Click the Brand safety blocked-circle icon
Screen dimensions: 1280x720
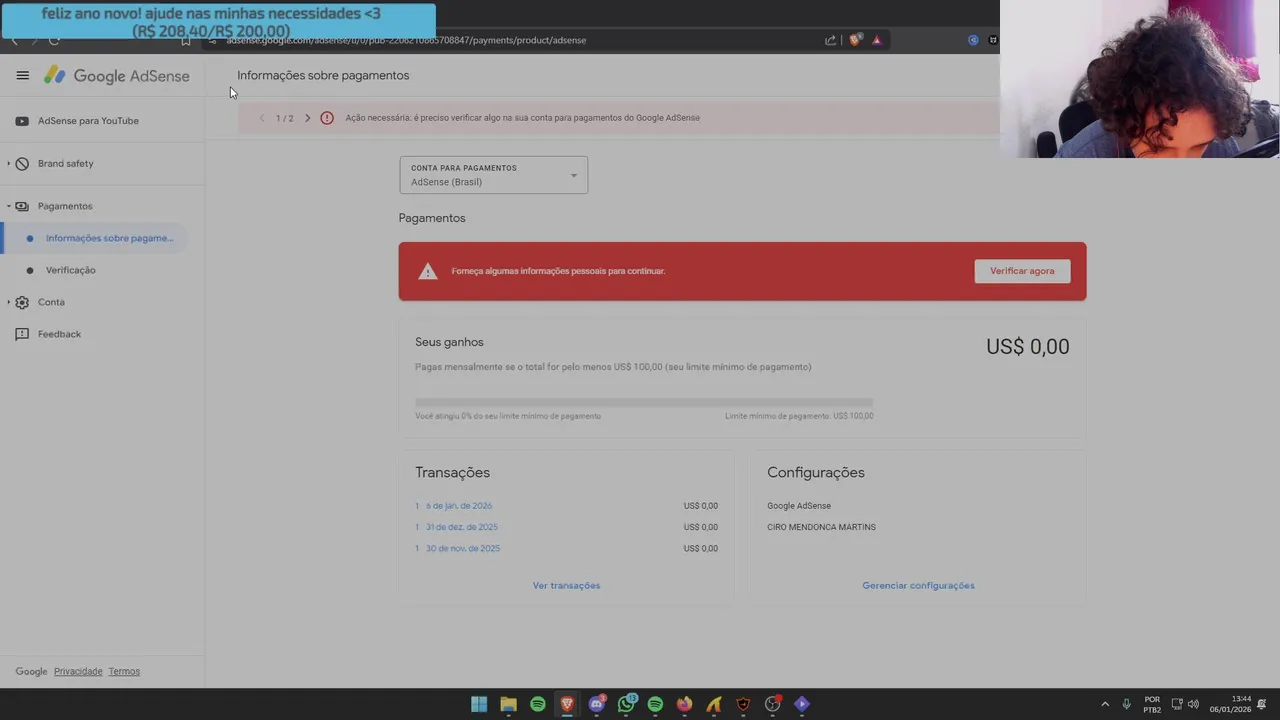(22, 164)
